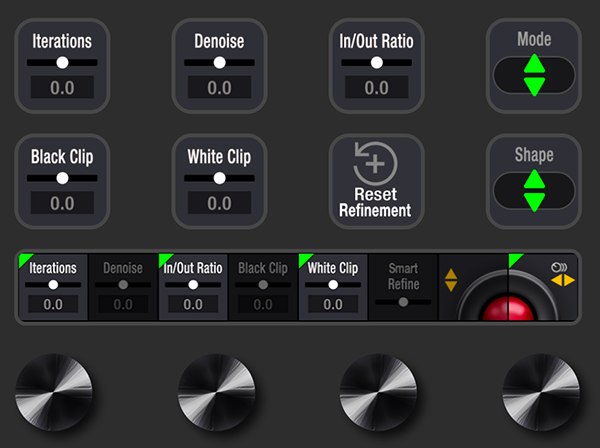This screenshot has height=448, width=600.
Task: Click the ring icon above the yellow arrows
Action: click(x=559, y=267)
